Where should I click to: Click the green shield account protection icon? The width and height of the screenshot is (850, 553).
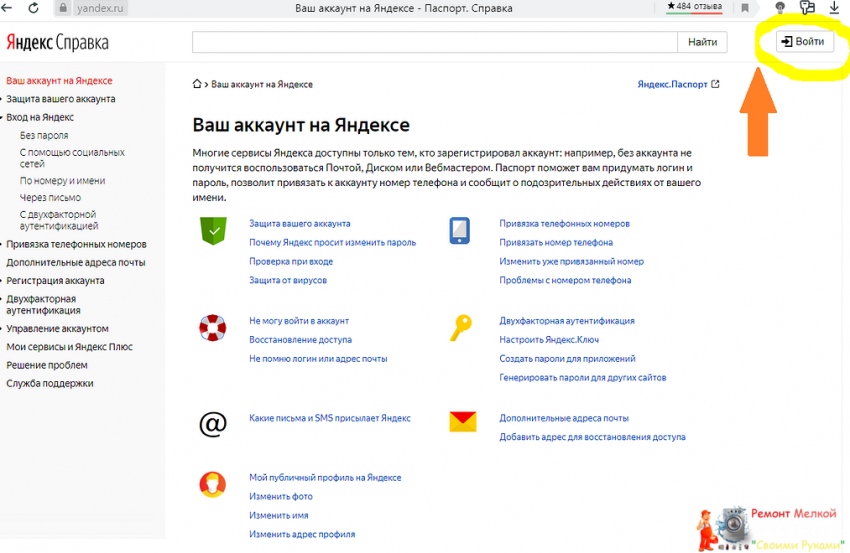tap(212, 231)
